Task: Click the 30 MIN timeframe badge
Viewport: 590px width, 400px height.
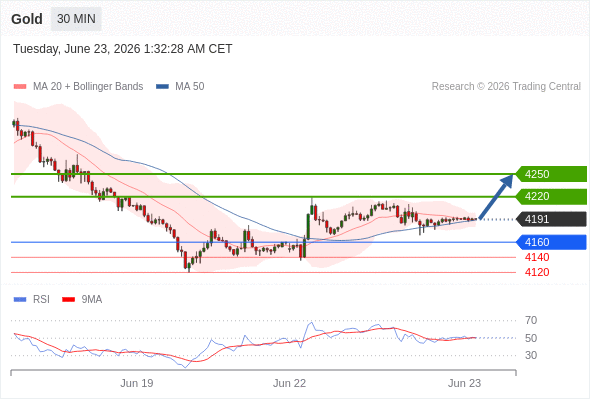Action: click(x=76, y=19)
